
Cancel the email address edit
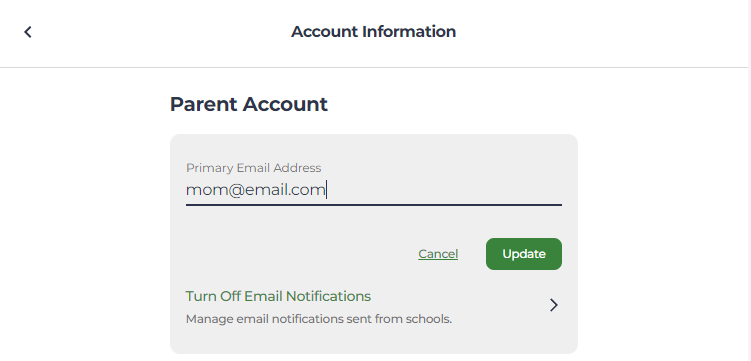[x=438, y=254]
